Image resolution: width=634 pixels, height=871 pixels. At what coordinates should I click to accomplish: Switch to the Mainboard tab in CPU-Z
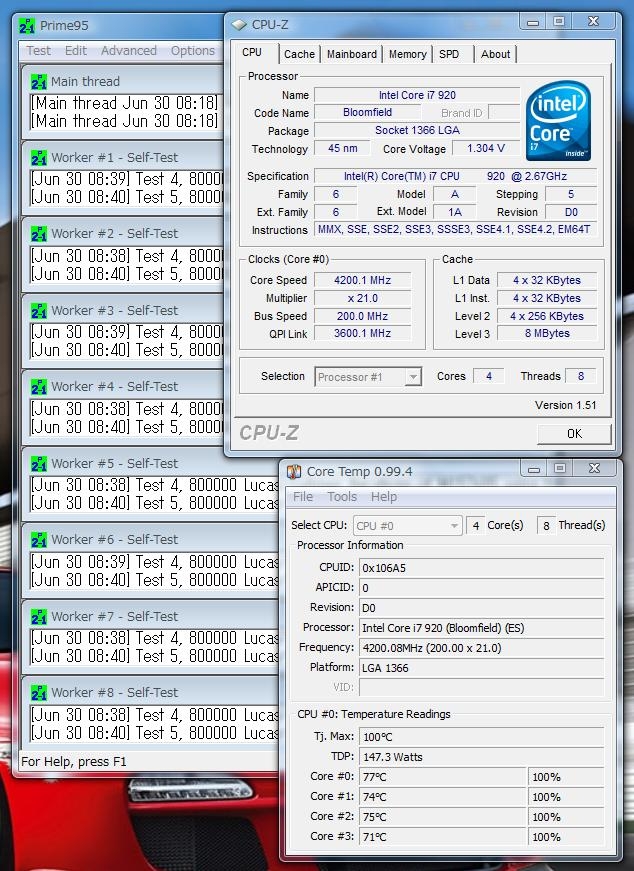pos(352,54)
